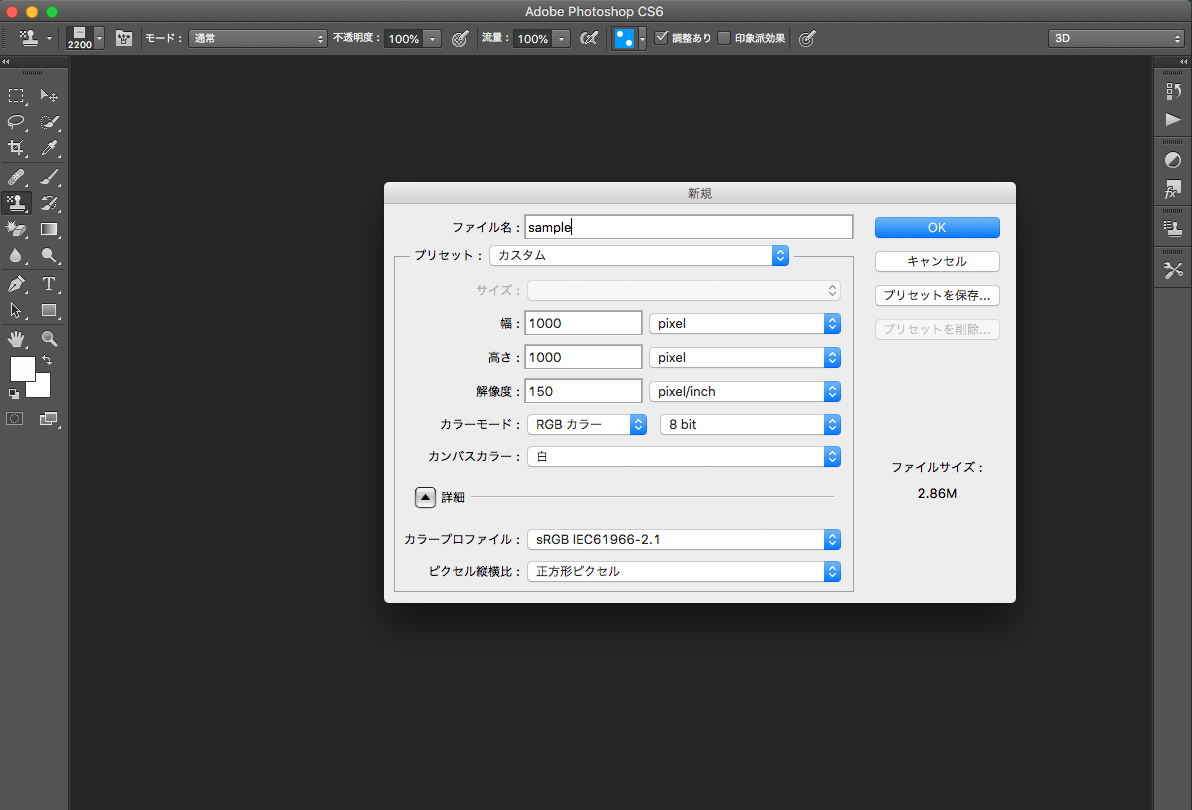Open the 流量 slider dropdown arrow
Image resolution: width=1192 pixels, height=810 pixels.
pos(562,39)
